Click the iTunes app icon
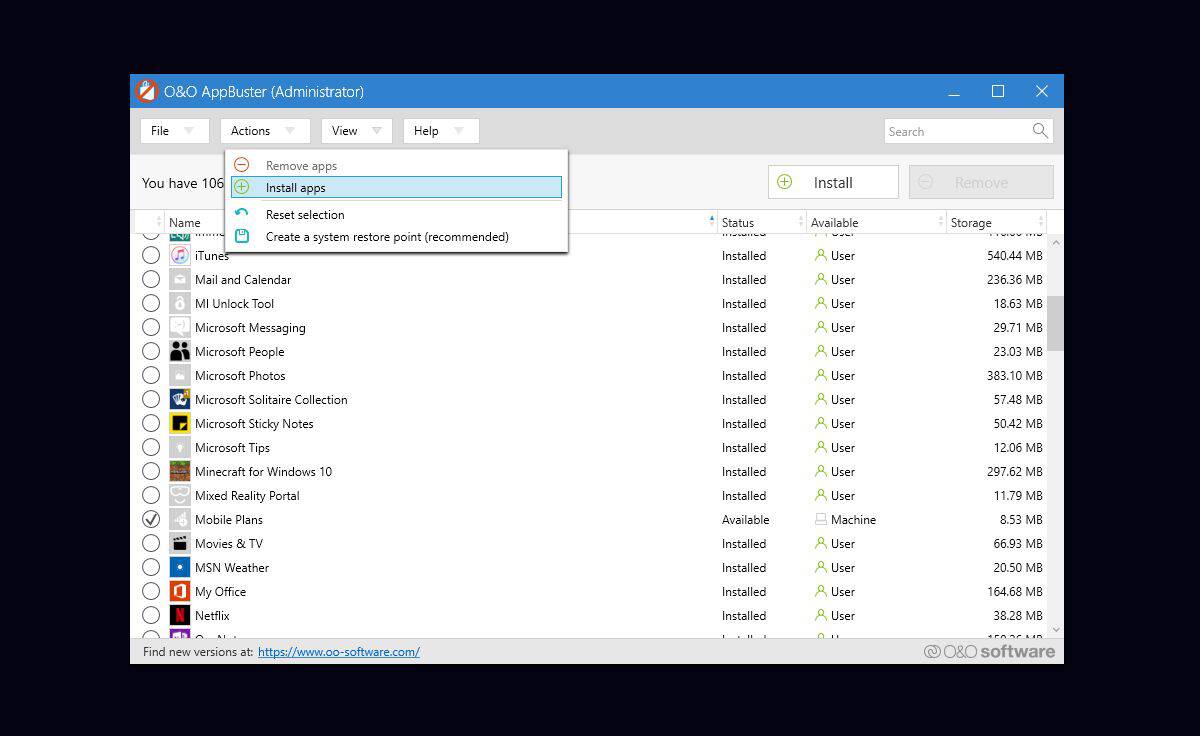Screen dimensions: 1200x736 pos(180,256)
